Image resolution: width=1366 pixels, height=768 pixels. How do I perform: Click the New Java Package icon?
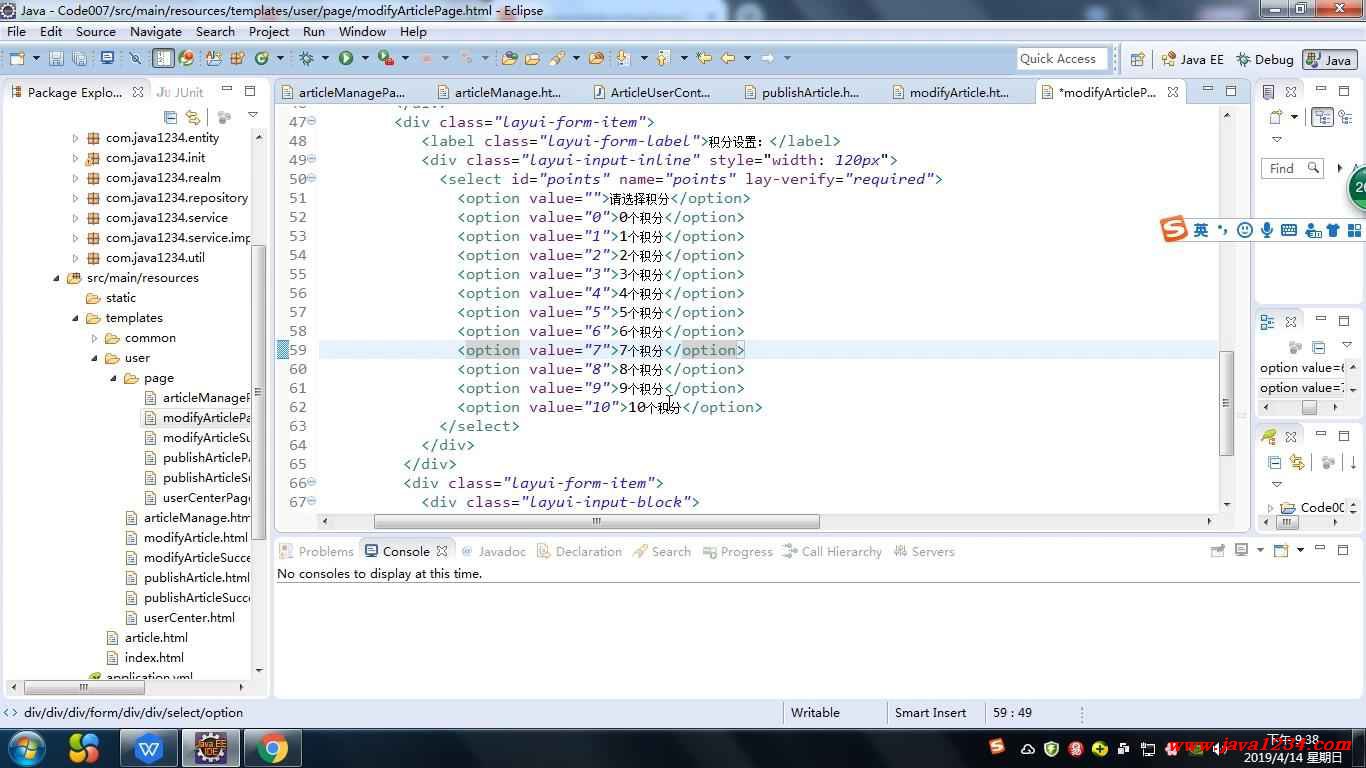pyautogui.click(x=237, y=58)
